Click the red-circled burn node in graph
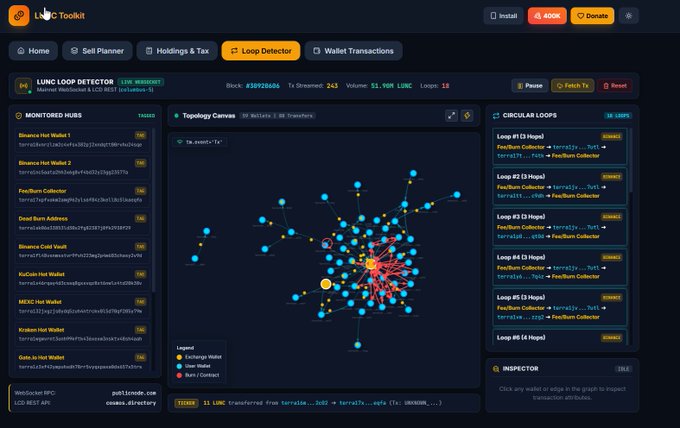The width and height of the screenshot is (680, 428). coord(327,243)
